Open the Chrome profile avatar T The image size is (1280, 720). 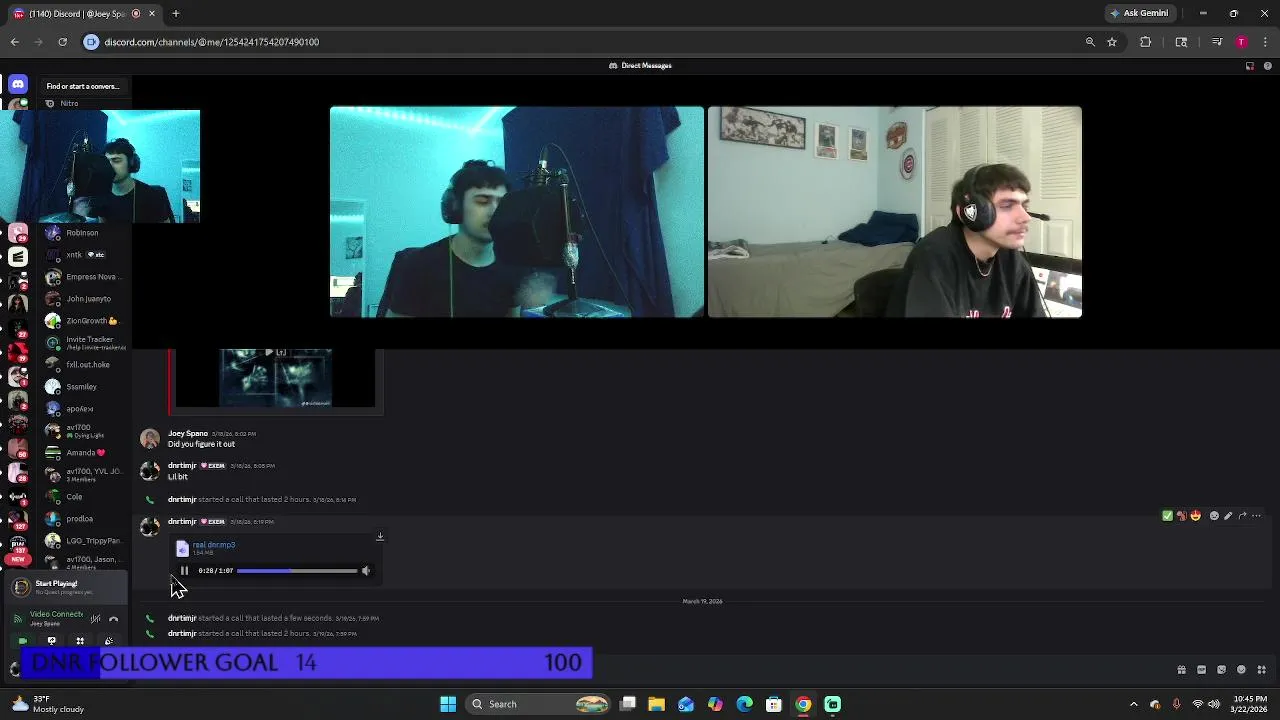tap(1241, 42)
